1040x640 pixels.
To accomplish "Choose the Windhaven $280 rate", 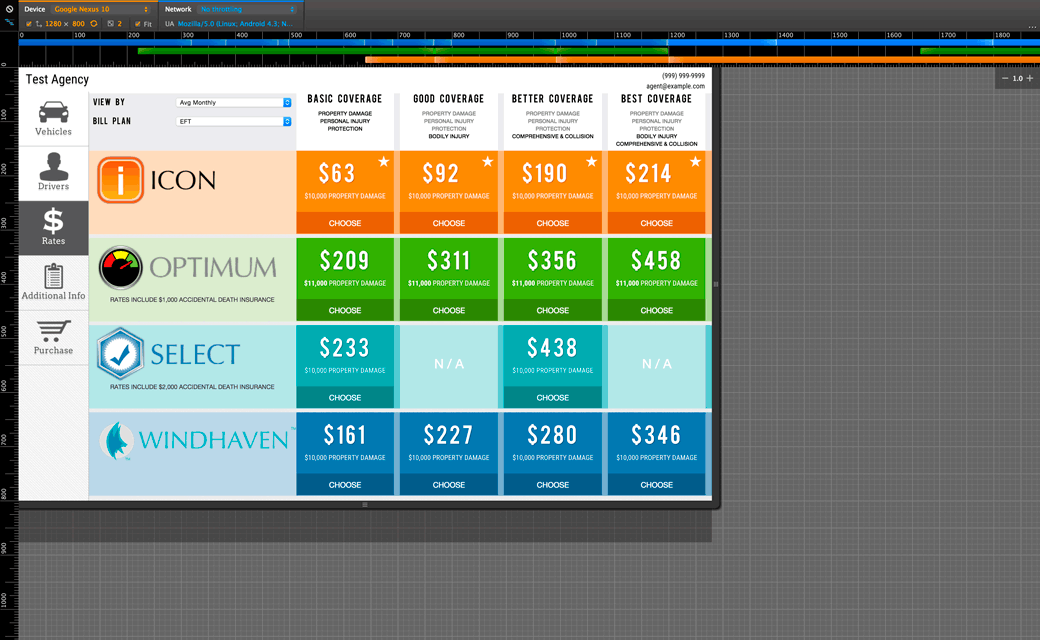I will click(552, 485).
